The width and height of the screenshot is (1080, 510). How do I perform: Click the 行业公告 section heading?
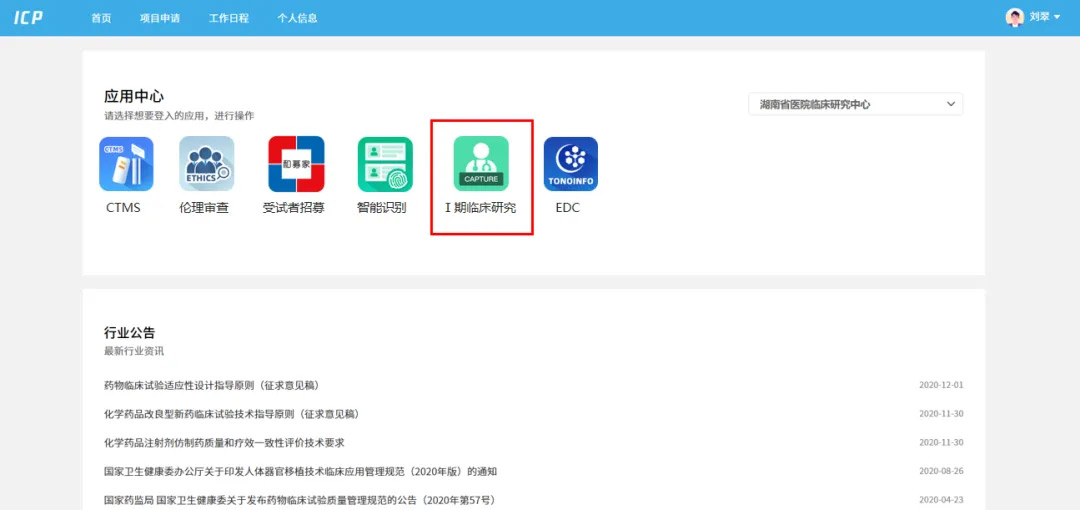[x=130, y=332]
